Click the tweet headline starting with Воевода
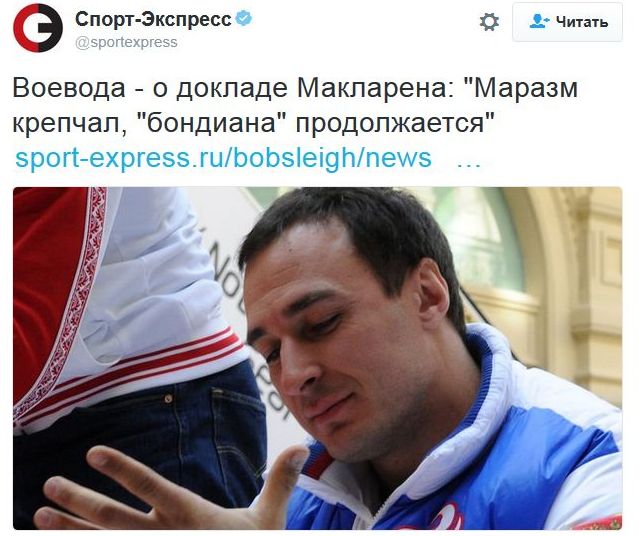 [295, 105]
